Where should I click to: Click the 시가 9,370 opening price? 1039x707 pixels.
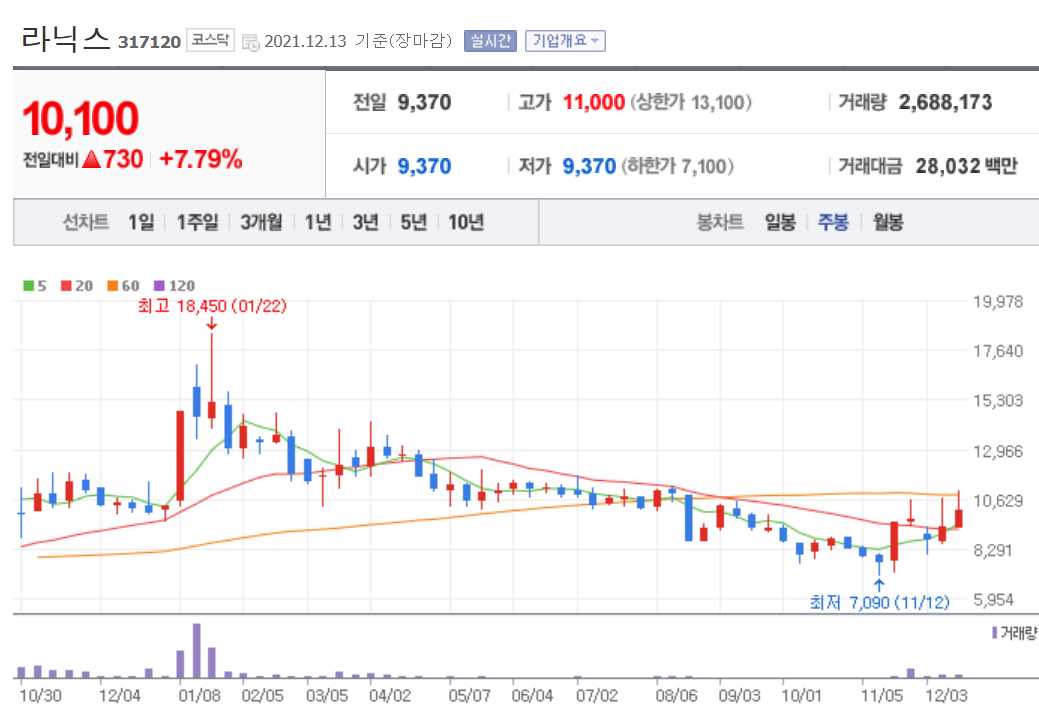(424, 166)
